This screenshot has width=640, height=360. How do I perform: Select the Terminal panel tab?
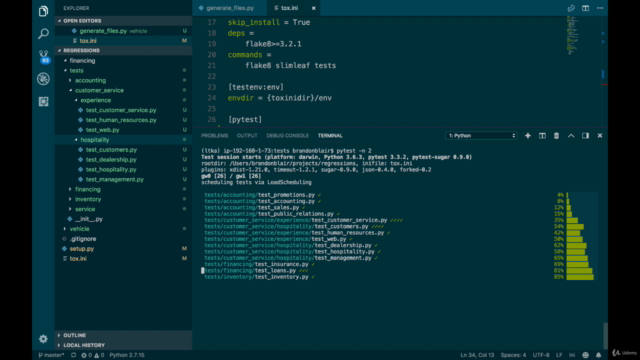(x=330, y=136)
